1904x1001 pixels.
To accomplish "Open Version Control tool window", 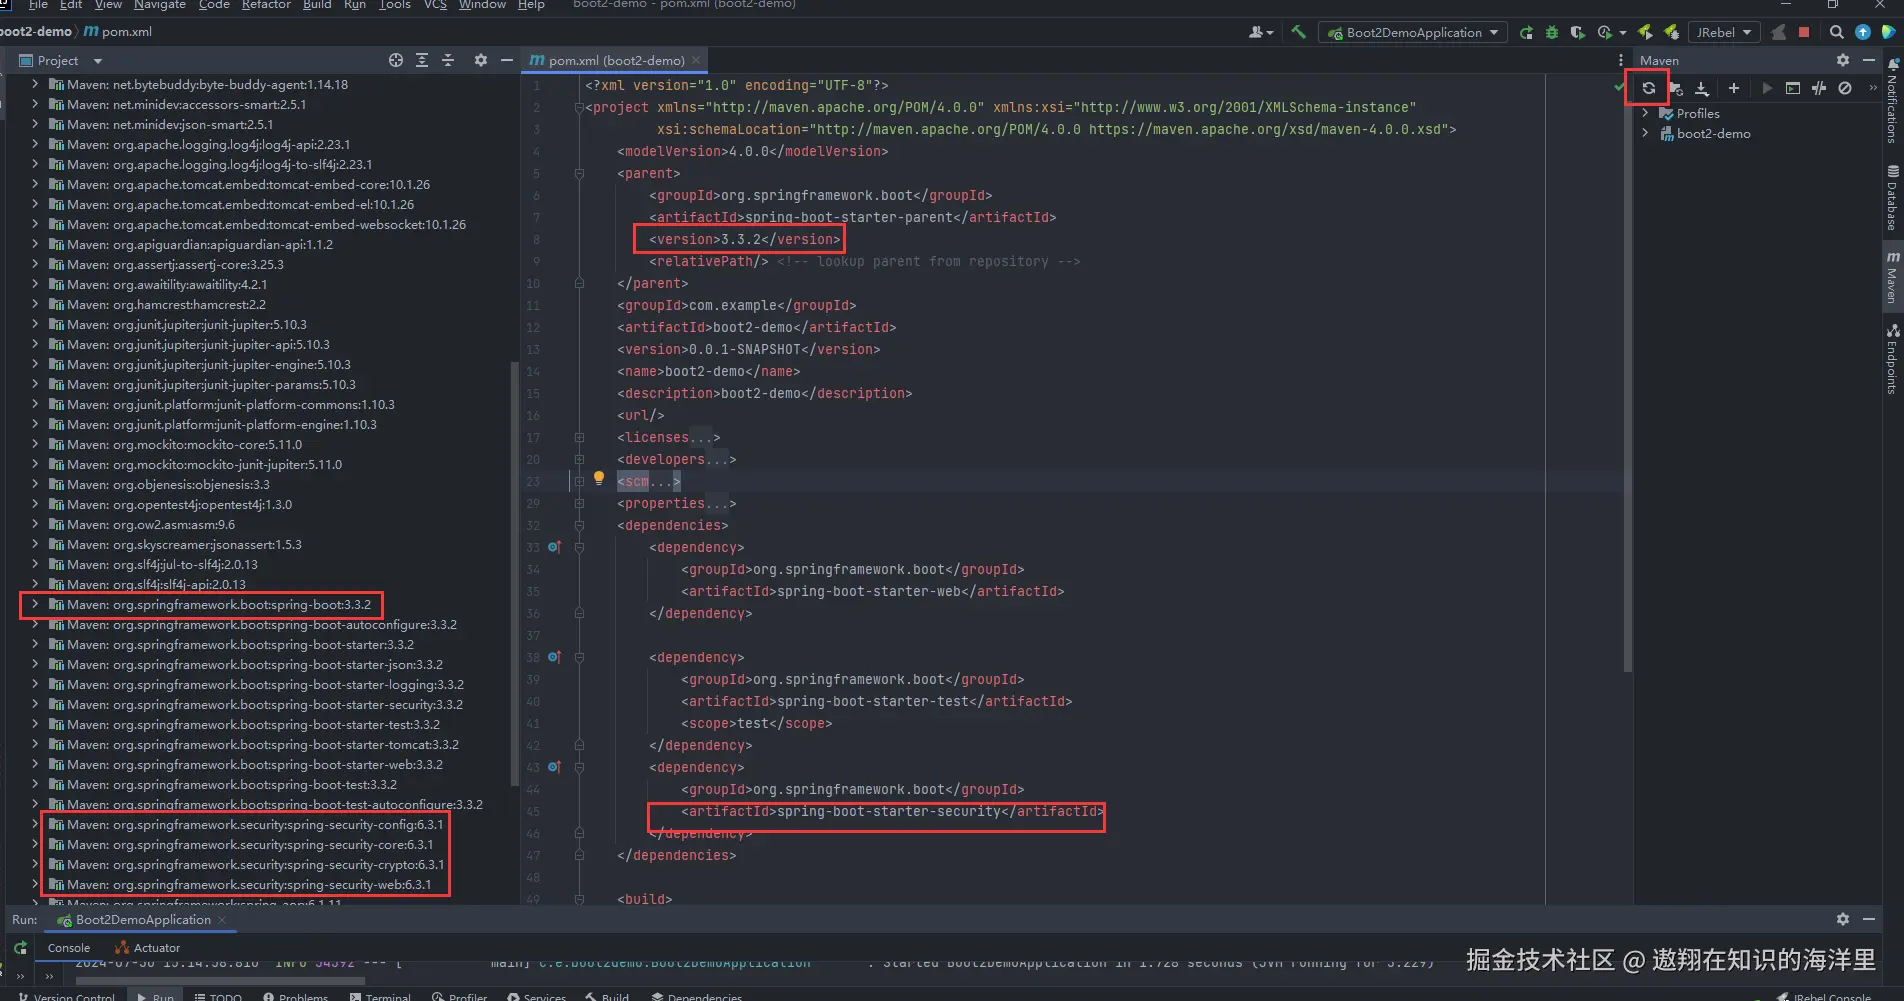I will point(66,996).
